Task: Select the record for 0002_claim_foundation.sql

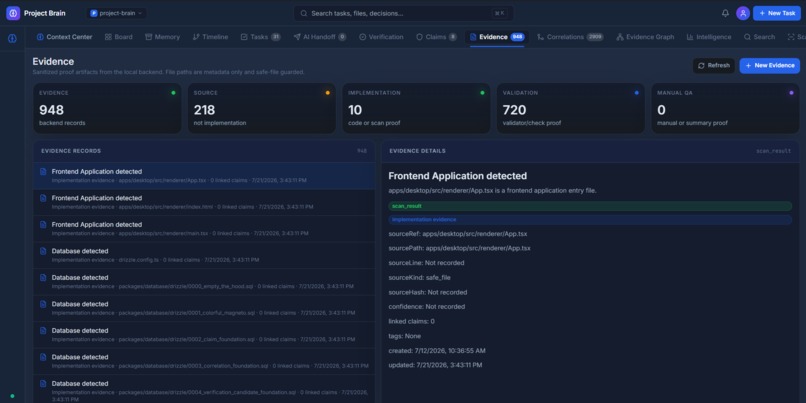Action: [x=204, y=335]
